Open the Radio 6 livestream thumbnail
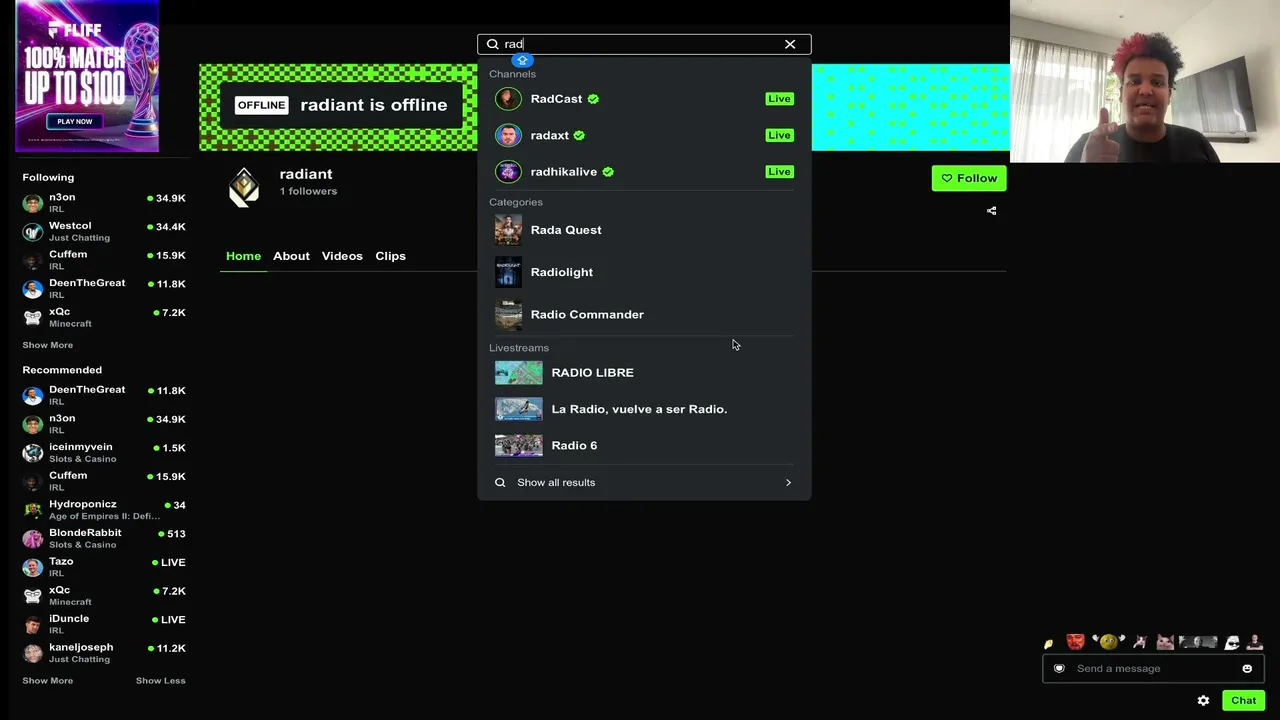The width and height of the screenshot is (1280, 720). click(518, 446)
